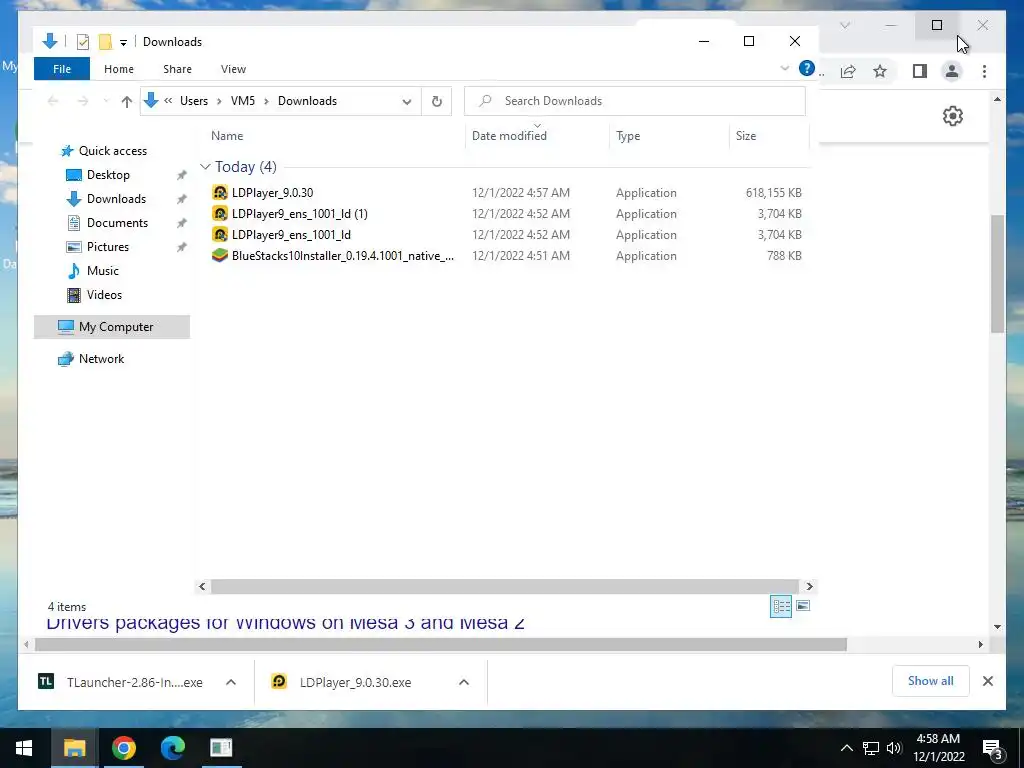Open Videos in the navigation pane
1024x768 pixels.
[104, 295]
